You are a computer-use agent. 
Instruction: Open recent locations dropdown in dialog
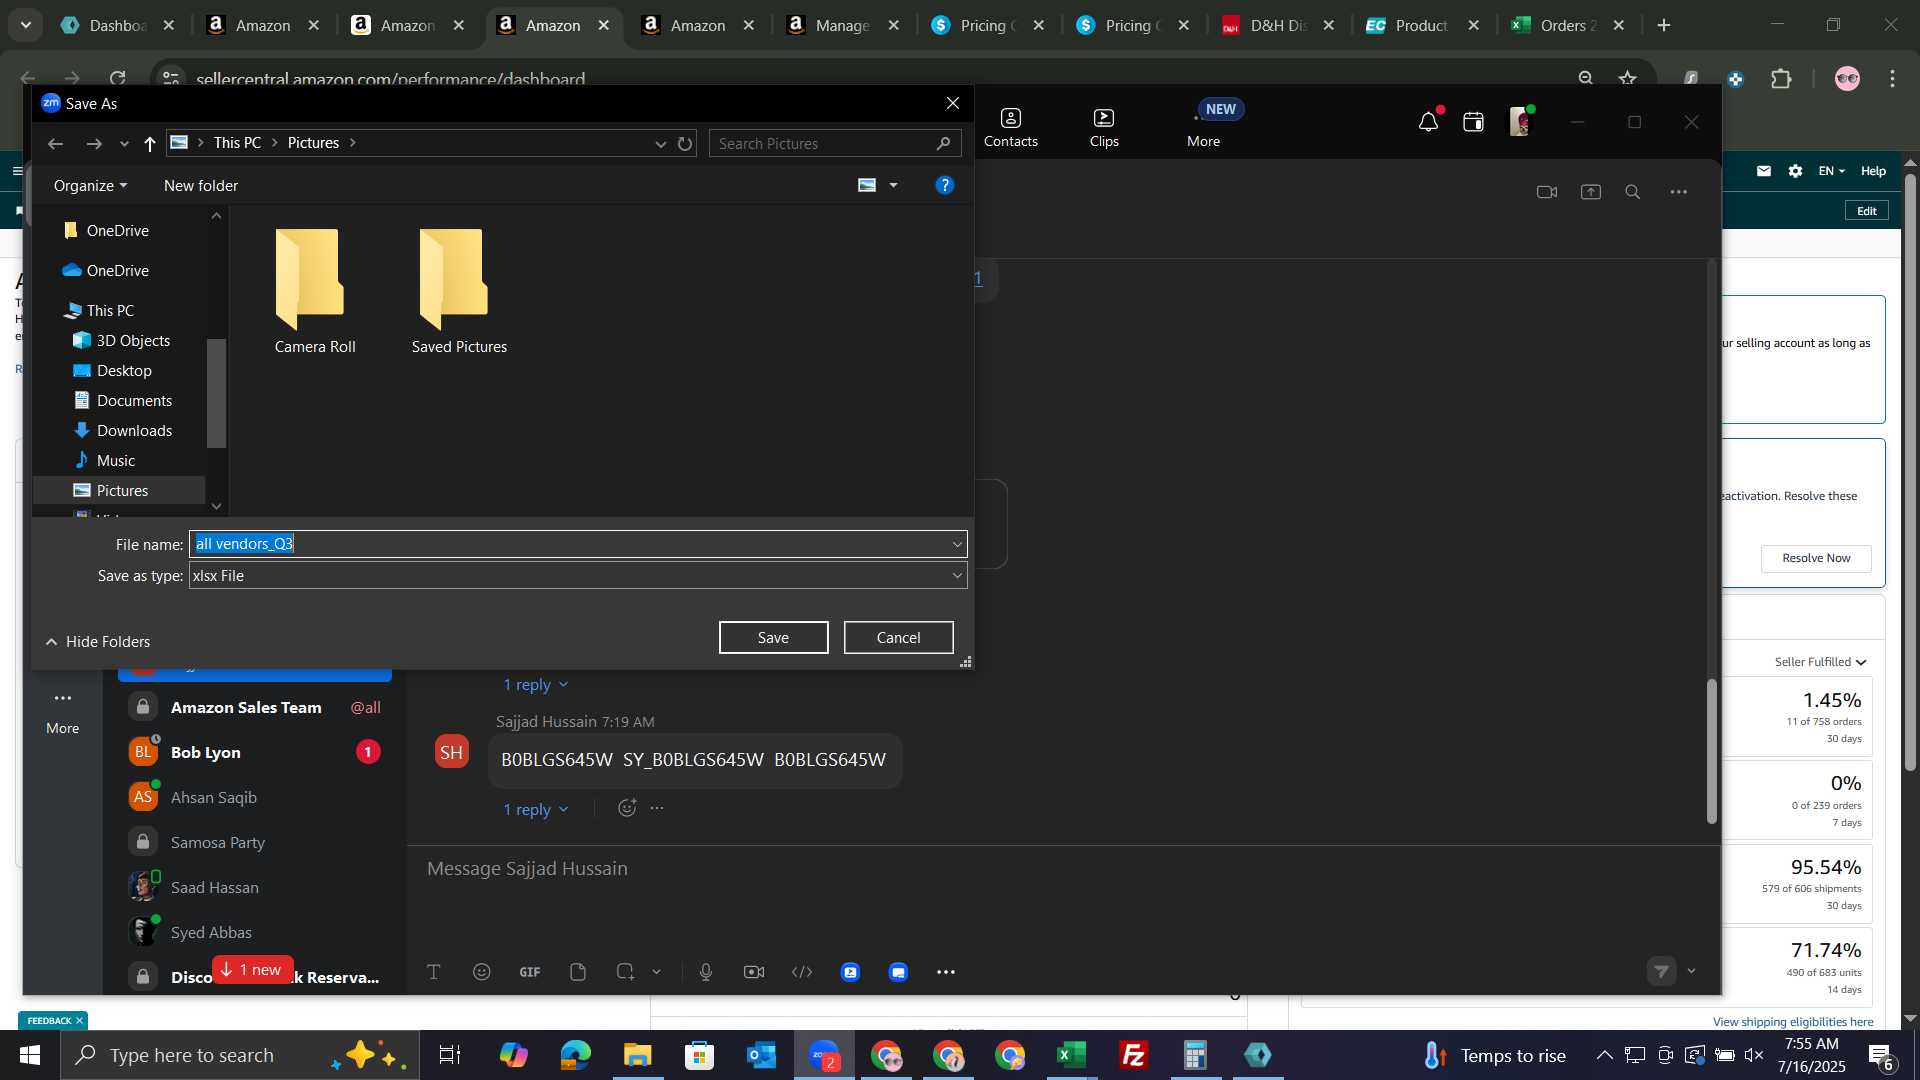point(124,143)
